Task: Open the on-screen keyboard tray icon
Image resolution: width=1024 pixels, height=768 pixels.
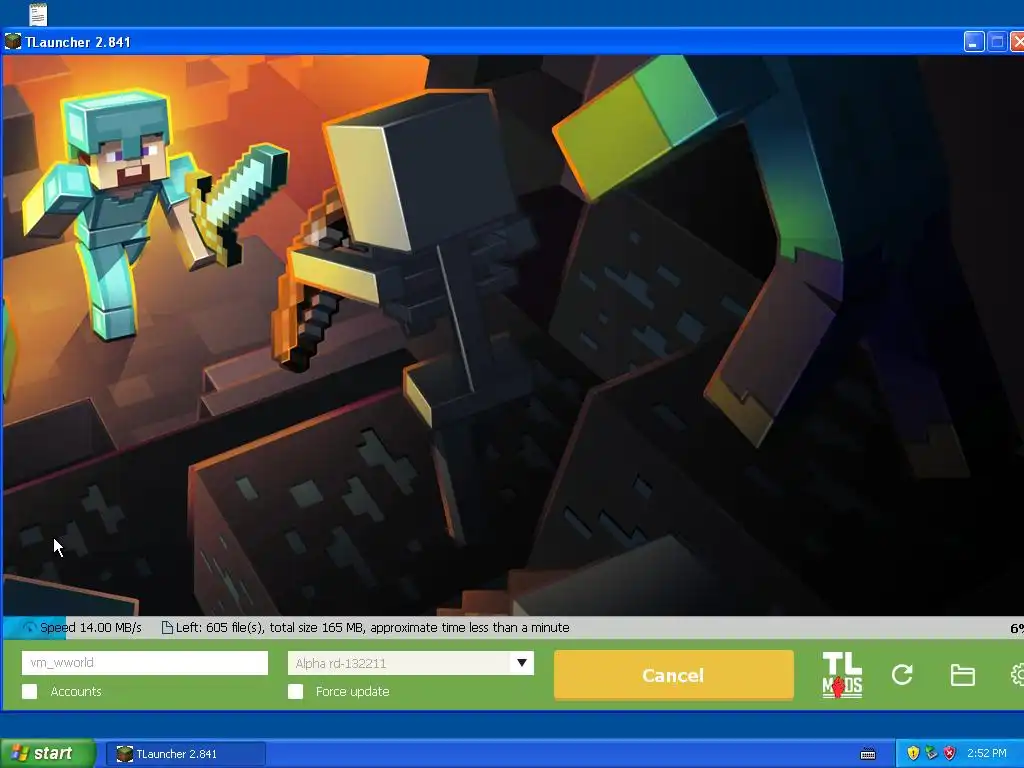Action: tap(868, 754)
